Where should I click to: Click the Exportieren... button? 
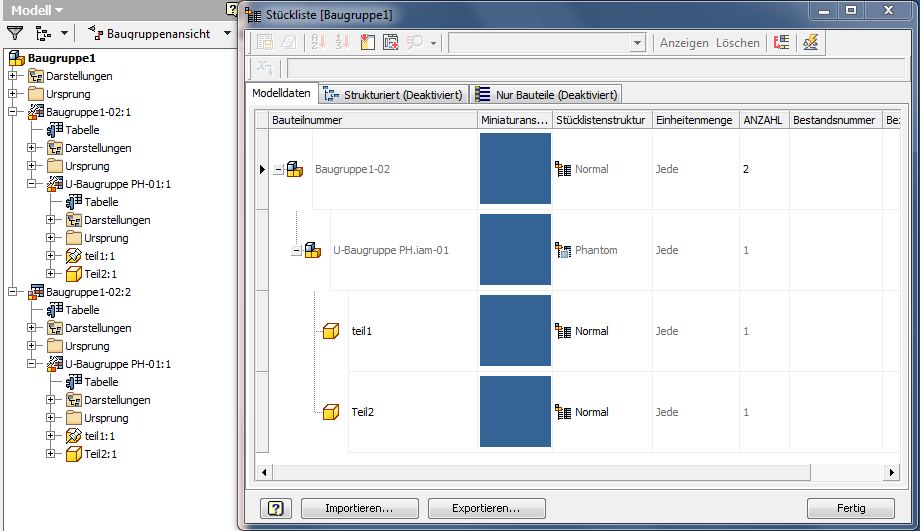pyautogui.click(x=486, y=508)
